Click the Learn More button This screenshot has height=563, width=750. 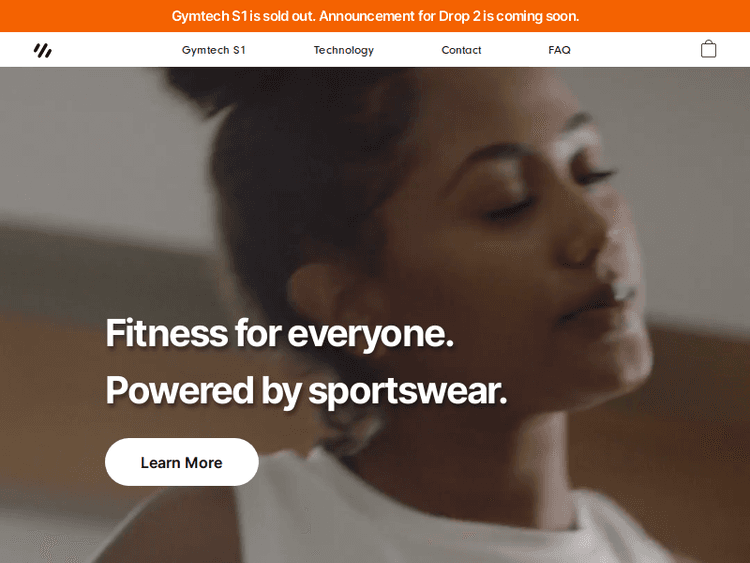tap(182, 462)
